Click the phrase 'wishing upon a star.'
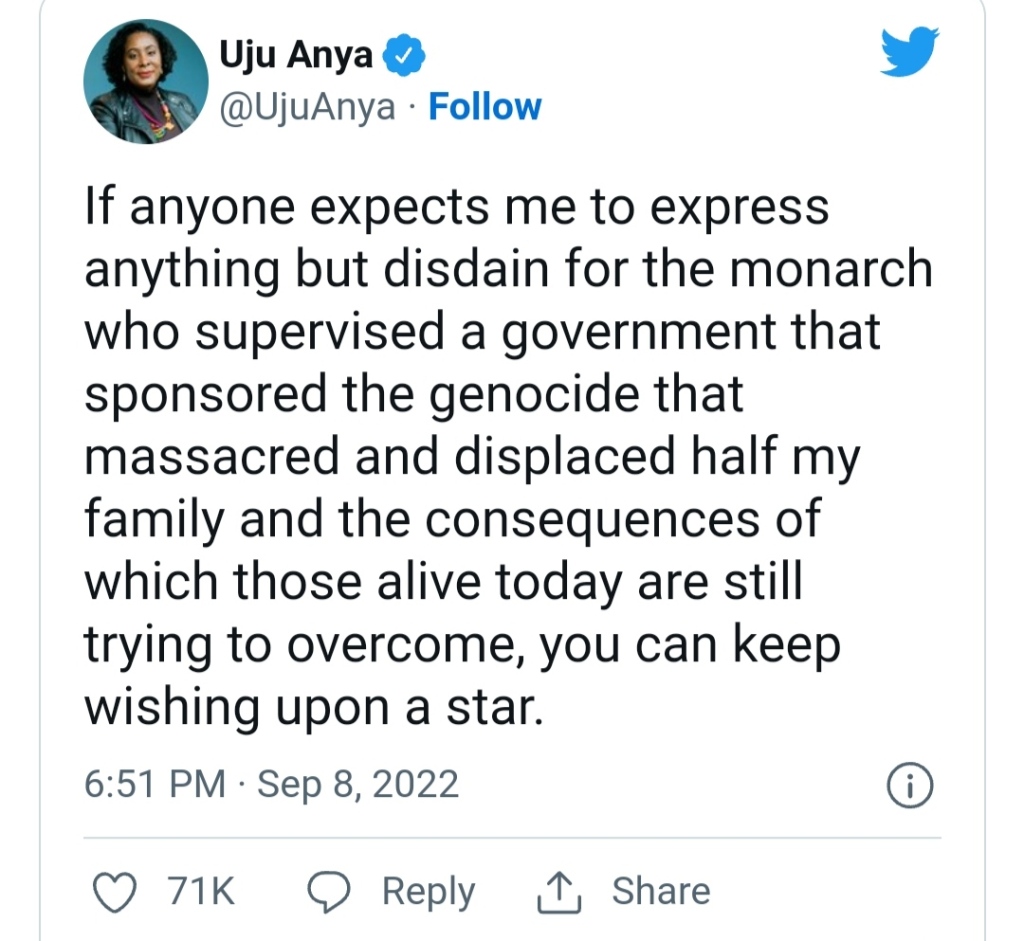 tap(313, 708)
